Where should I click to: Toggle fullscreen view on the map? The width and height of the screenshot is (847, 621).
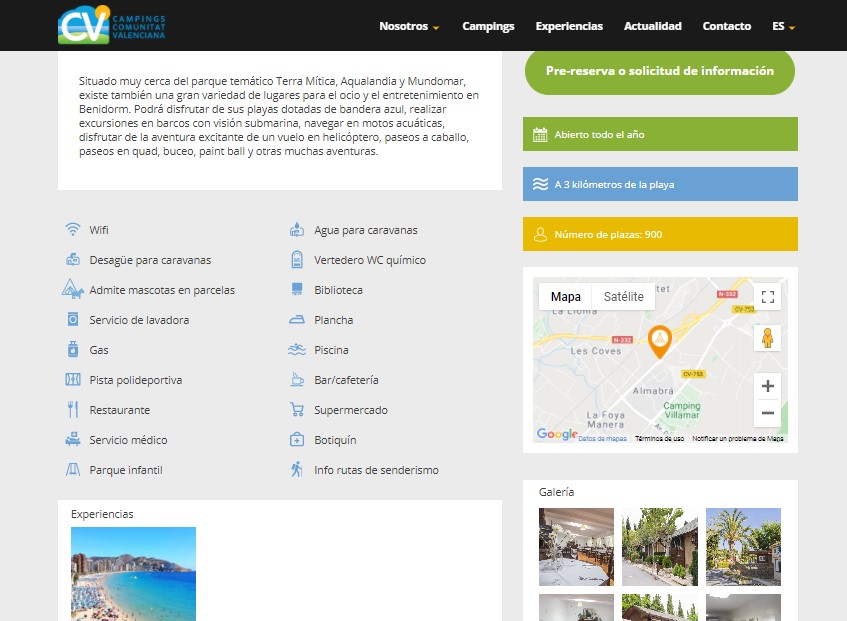(x=767, y=296)
